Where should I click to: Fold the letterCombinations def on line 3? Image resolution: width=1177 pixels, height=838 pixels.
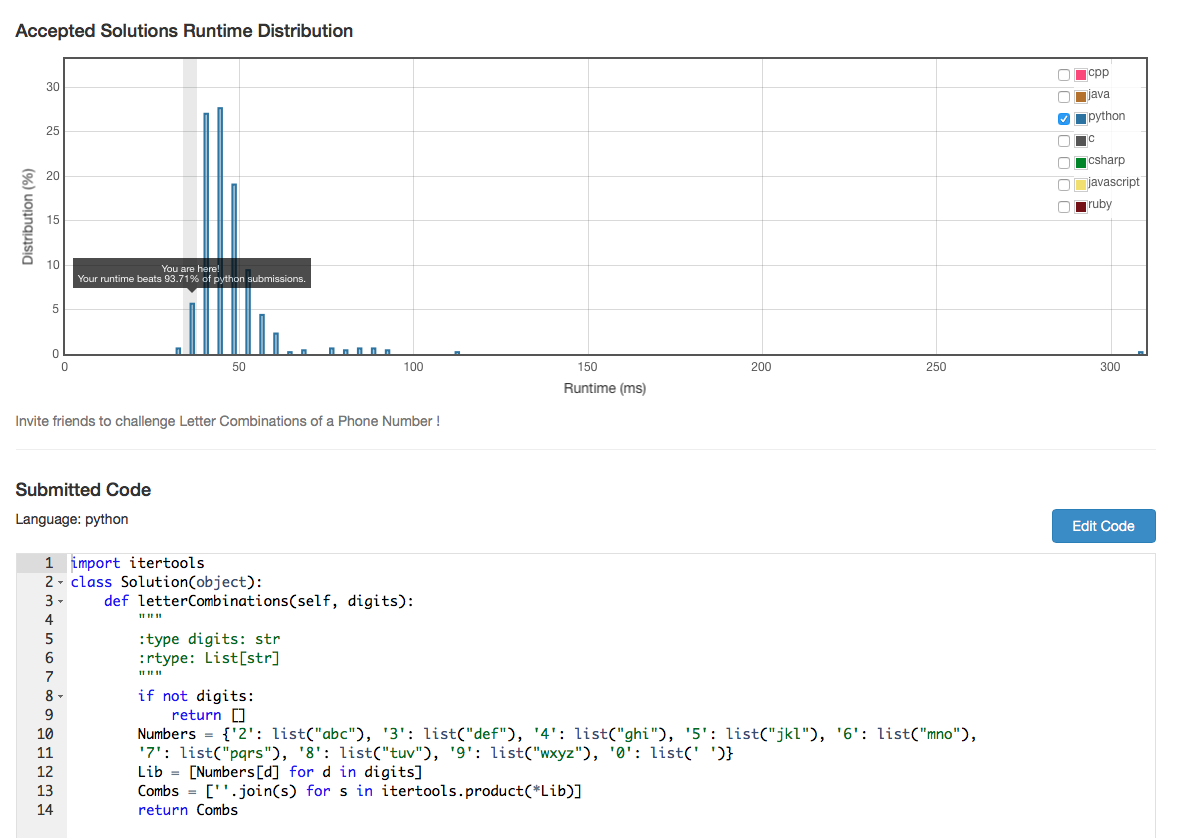60,602
